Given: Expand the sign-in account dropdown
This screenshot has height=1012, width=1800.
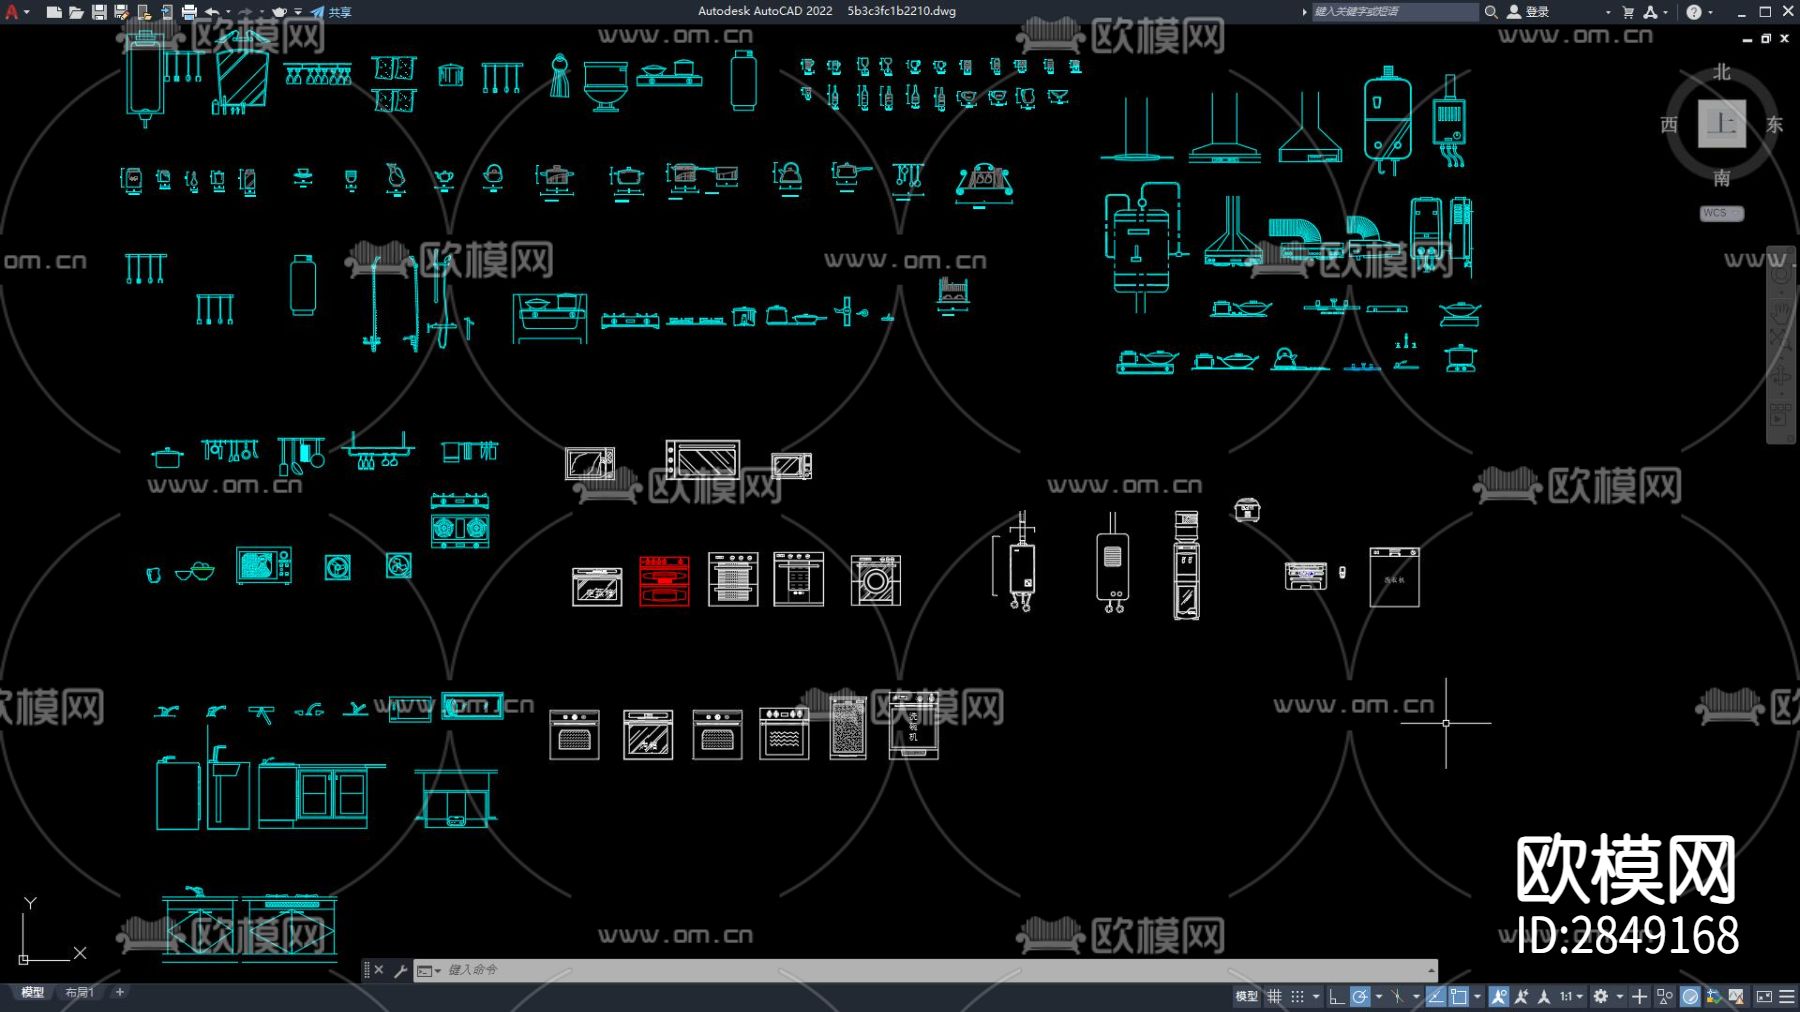Looking at the screenshot, I should [x=1608, y=13].
